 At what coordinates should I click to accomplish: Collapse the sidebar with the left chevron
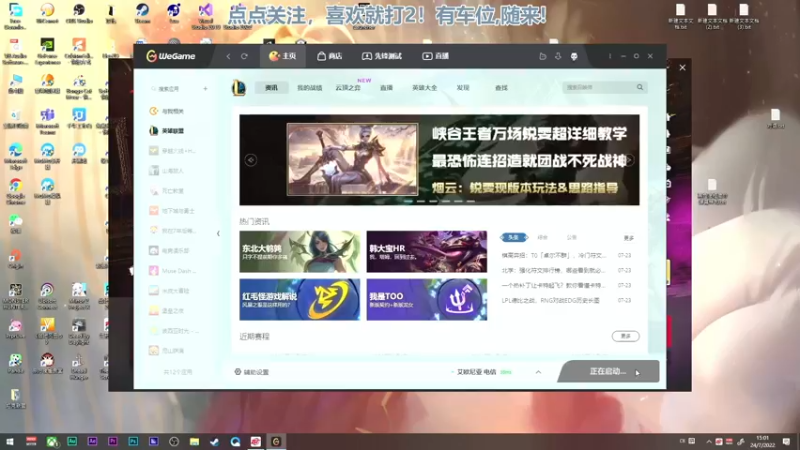[x=218, y=234]
